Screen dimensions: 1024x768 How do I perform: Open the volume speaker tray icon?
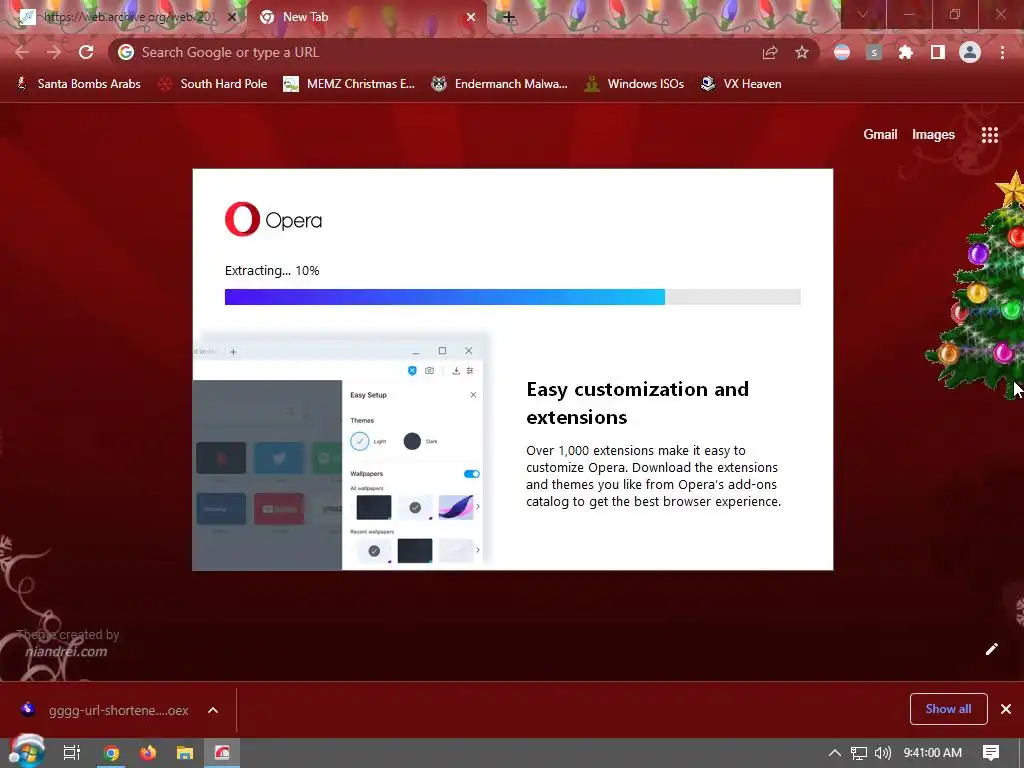(x=882, y=753)
